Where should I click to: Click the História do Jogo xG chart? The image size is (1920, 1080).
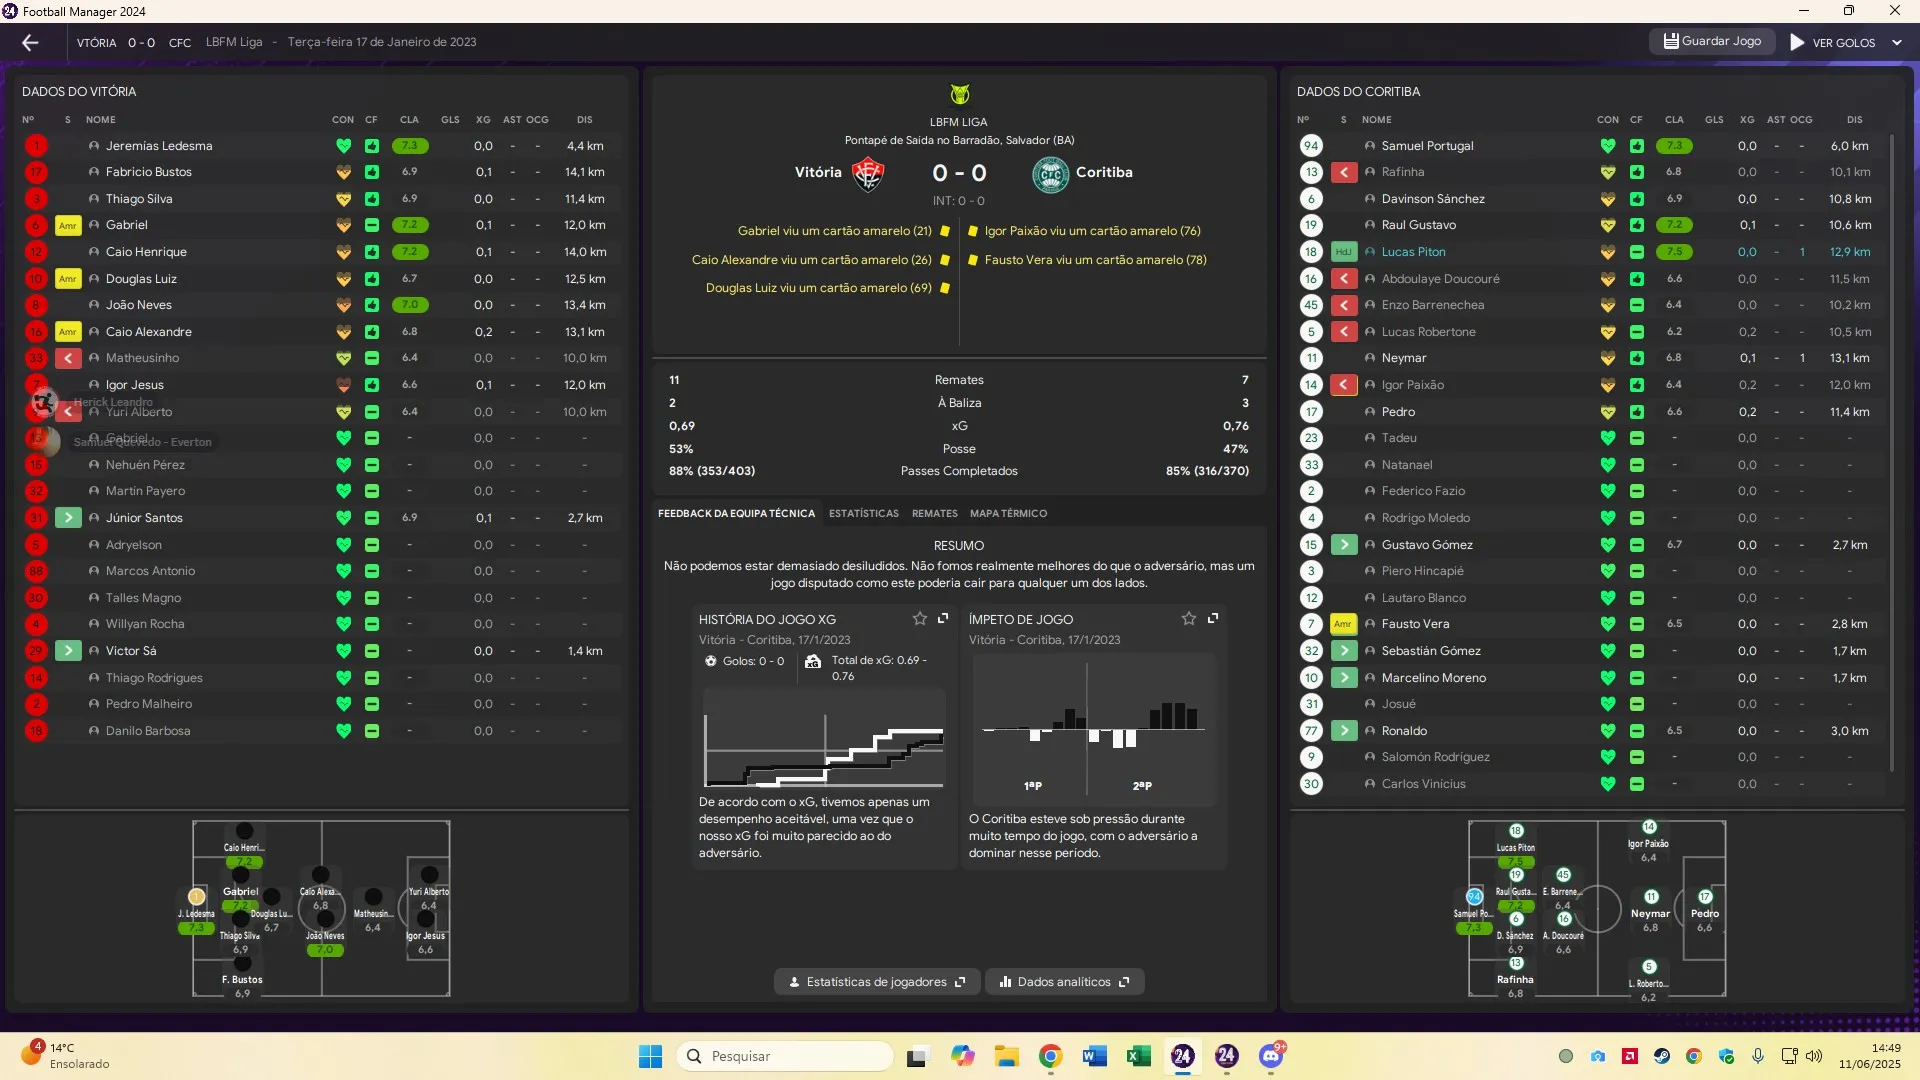tap(824, 738)
